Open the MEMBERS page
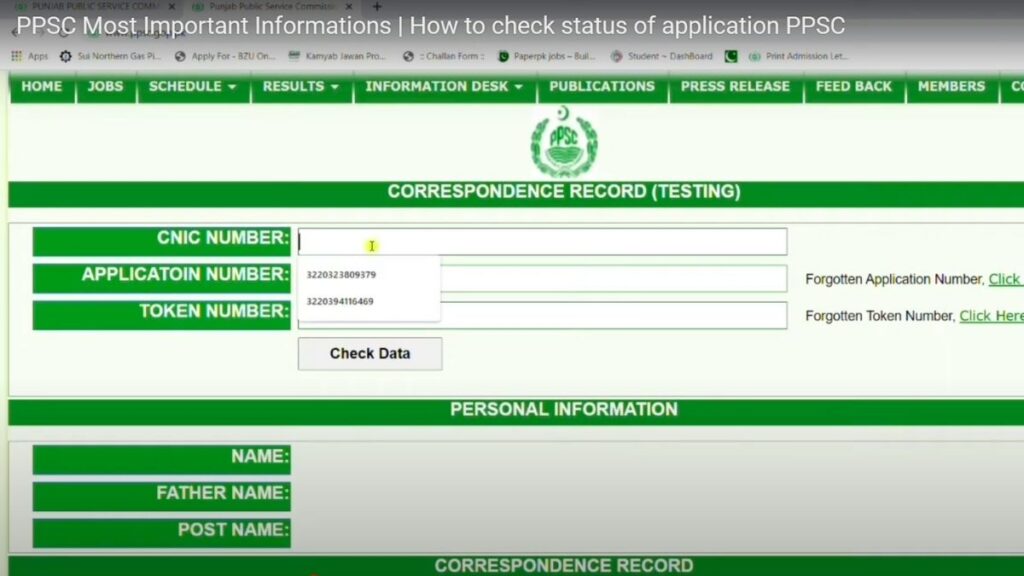 coord(952,87)
